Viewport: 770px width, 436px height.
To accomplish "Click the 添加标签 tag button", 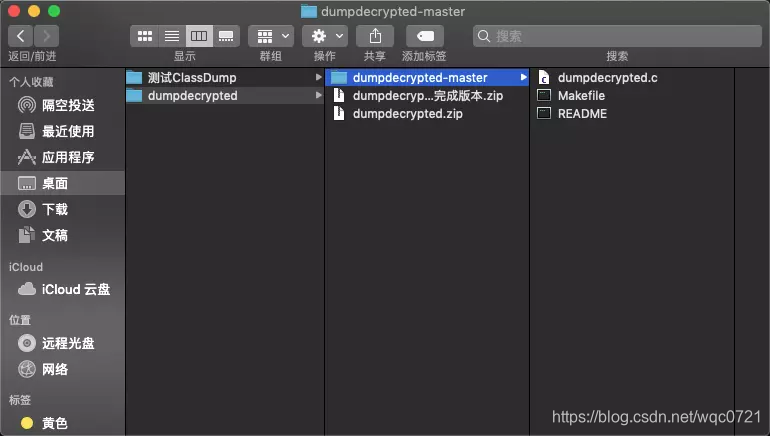I will [425, 36].
